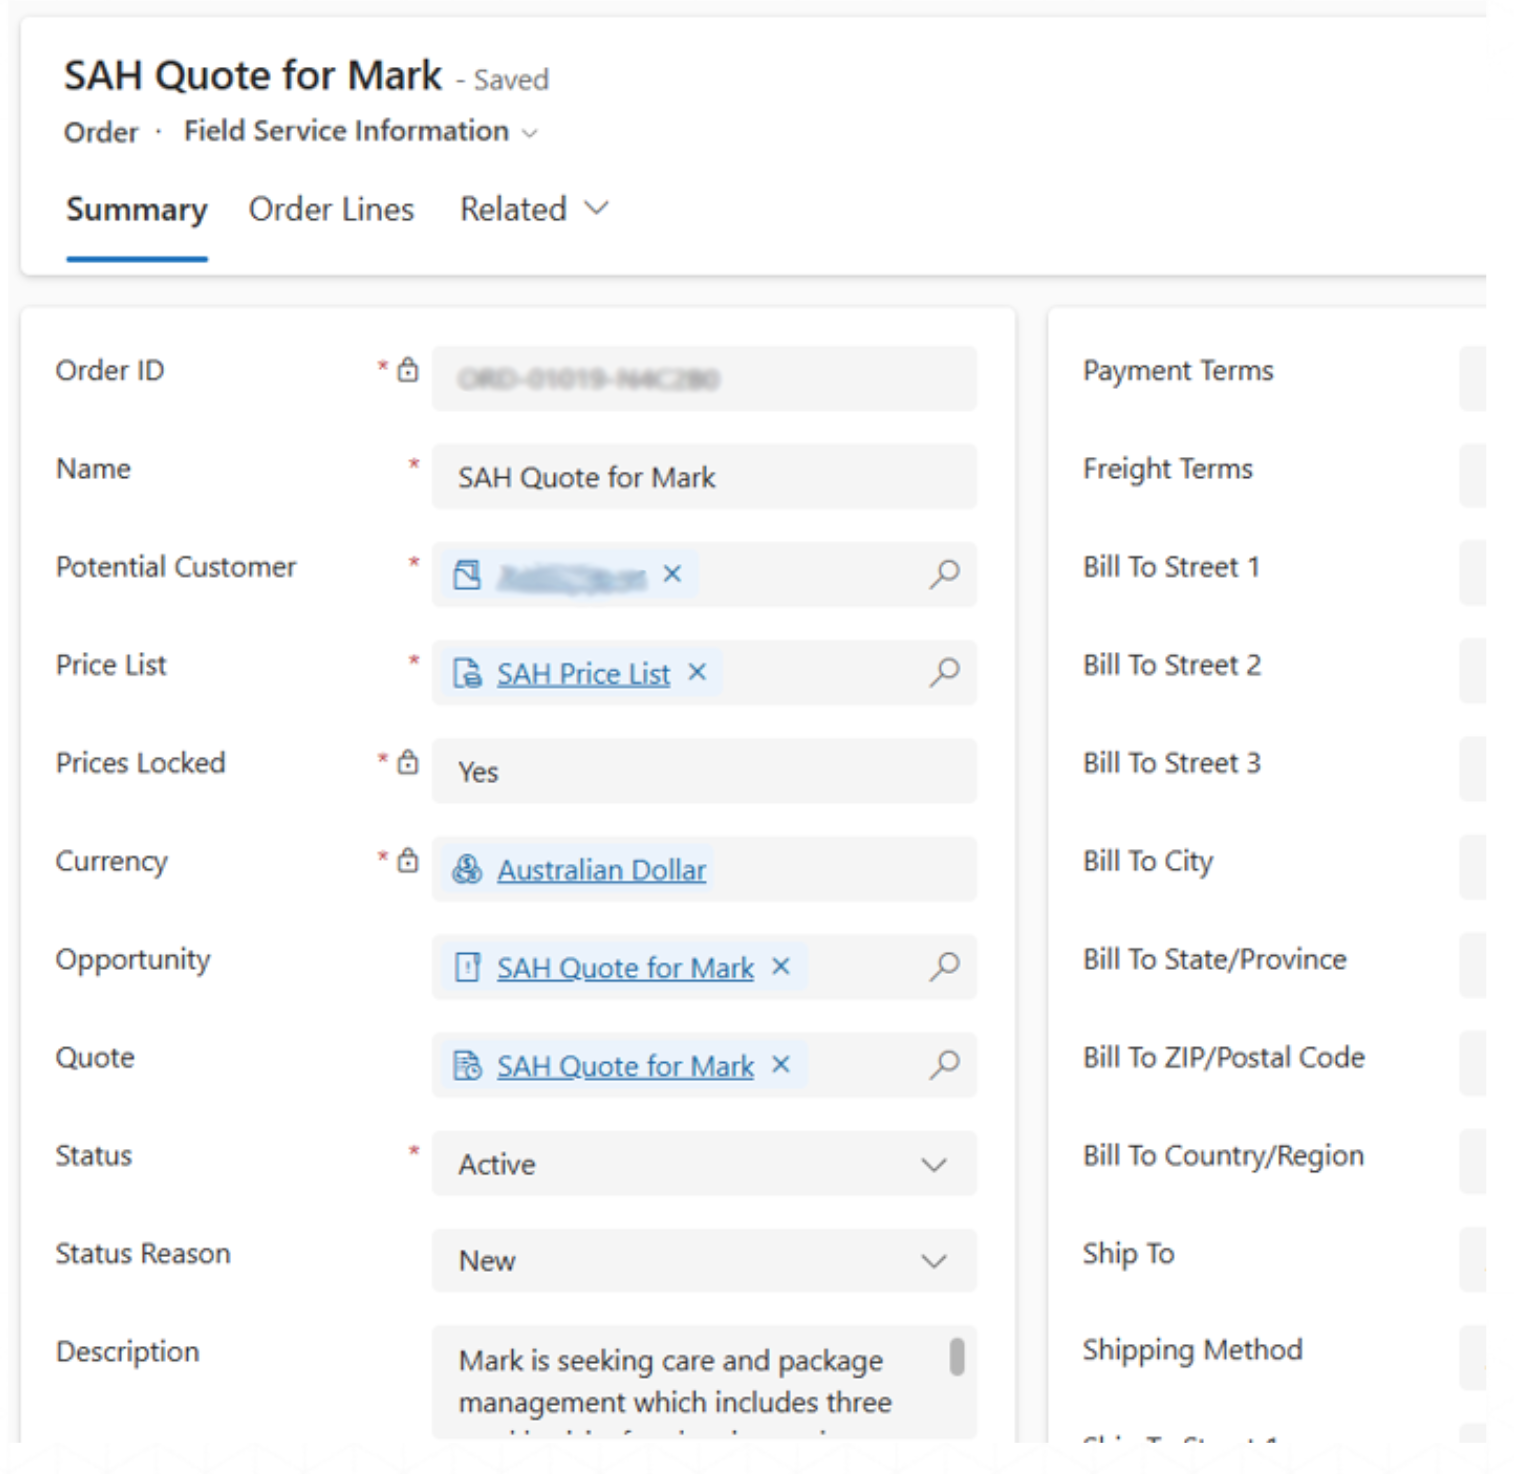Image resolution: width=1514 pixels, height=1474 pixels.
Task: Open the Opportunity lookup search icon
Action: 944,966
